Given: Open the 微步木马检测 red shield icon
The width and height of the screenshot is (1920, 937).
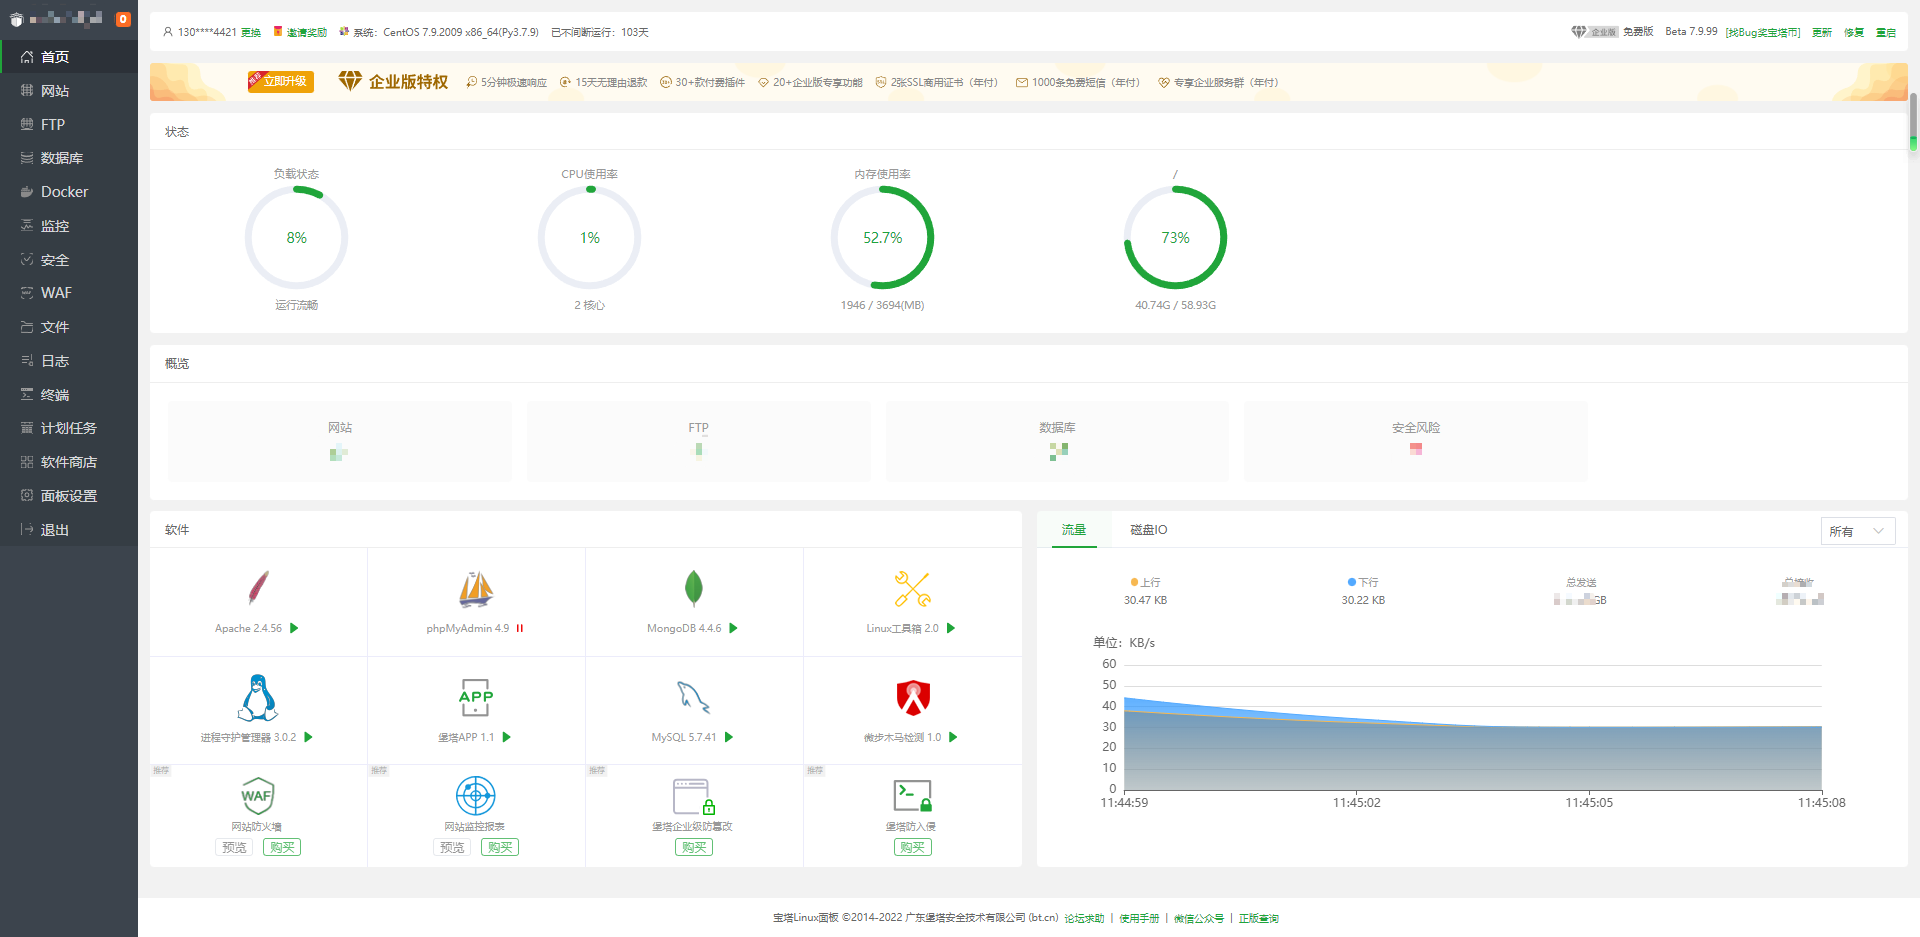Looking at the screenshot, I should (913, 697).
